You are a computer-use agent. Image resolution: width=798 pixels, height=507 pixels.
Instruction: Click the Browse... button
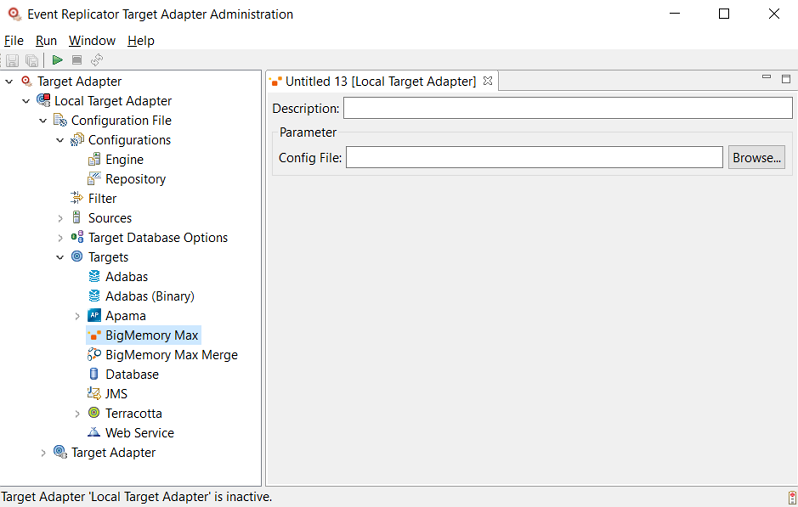755,158
